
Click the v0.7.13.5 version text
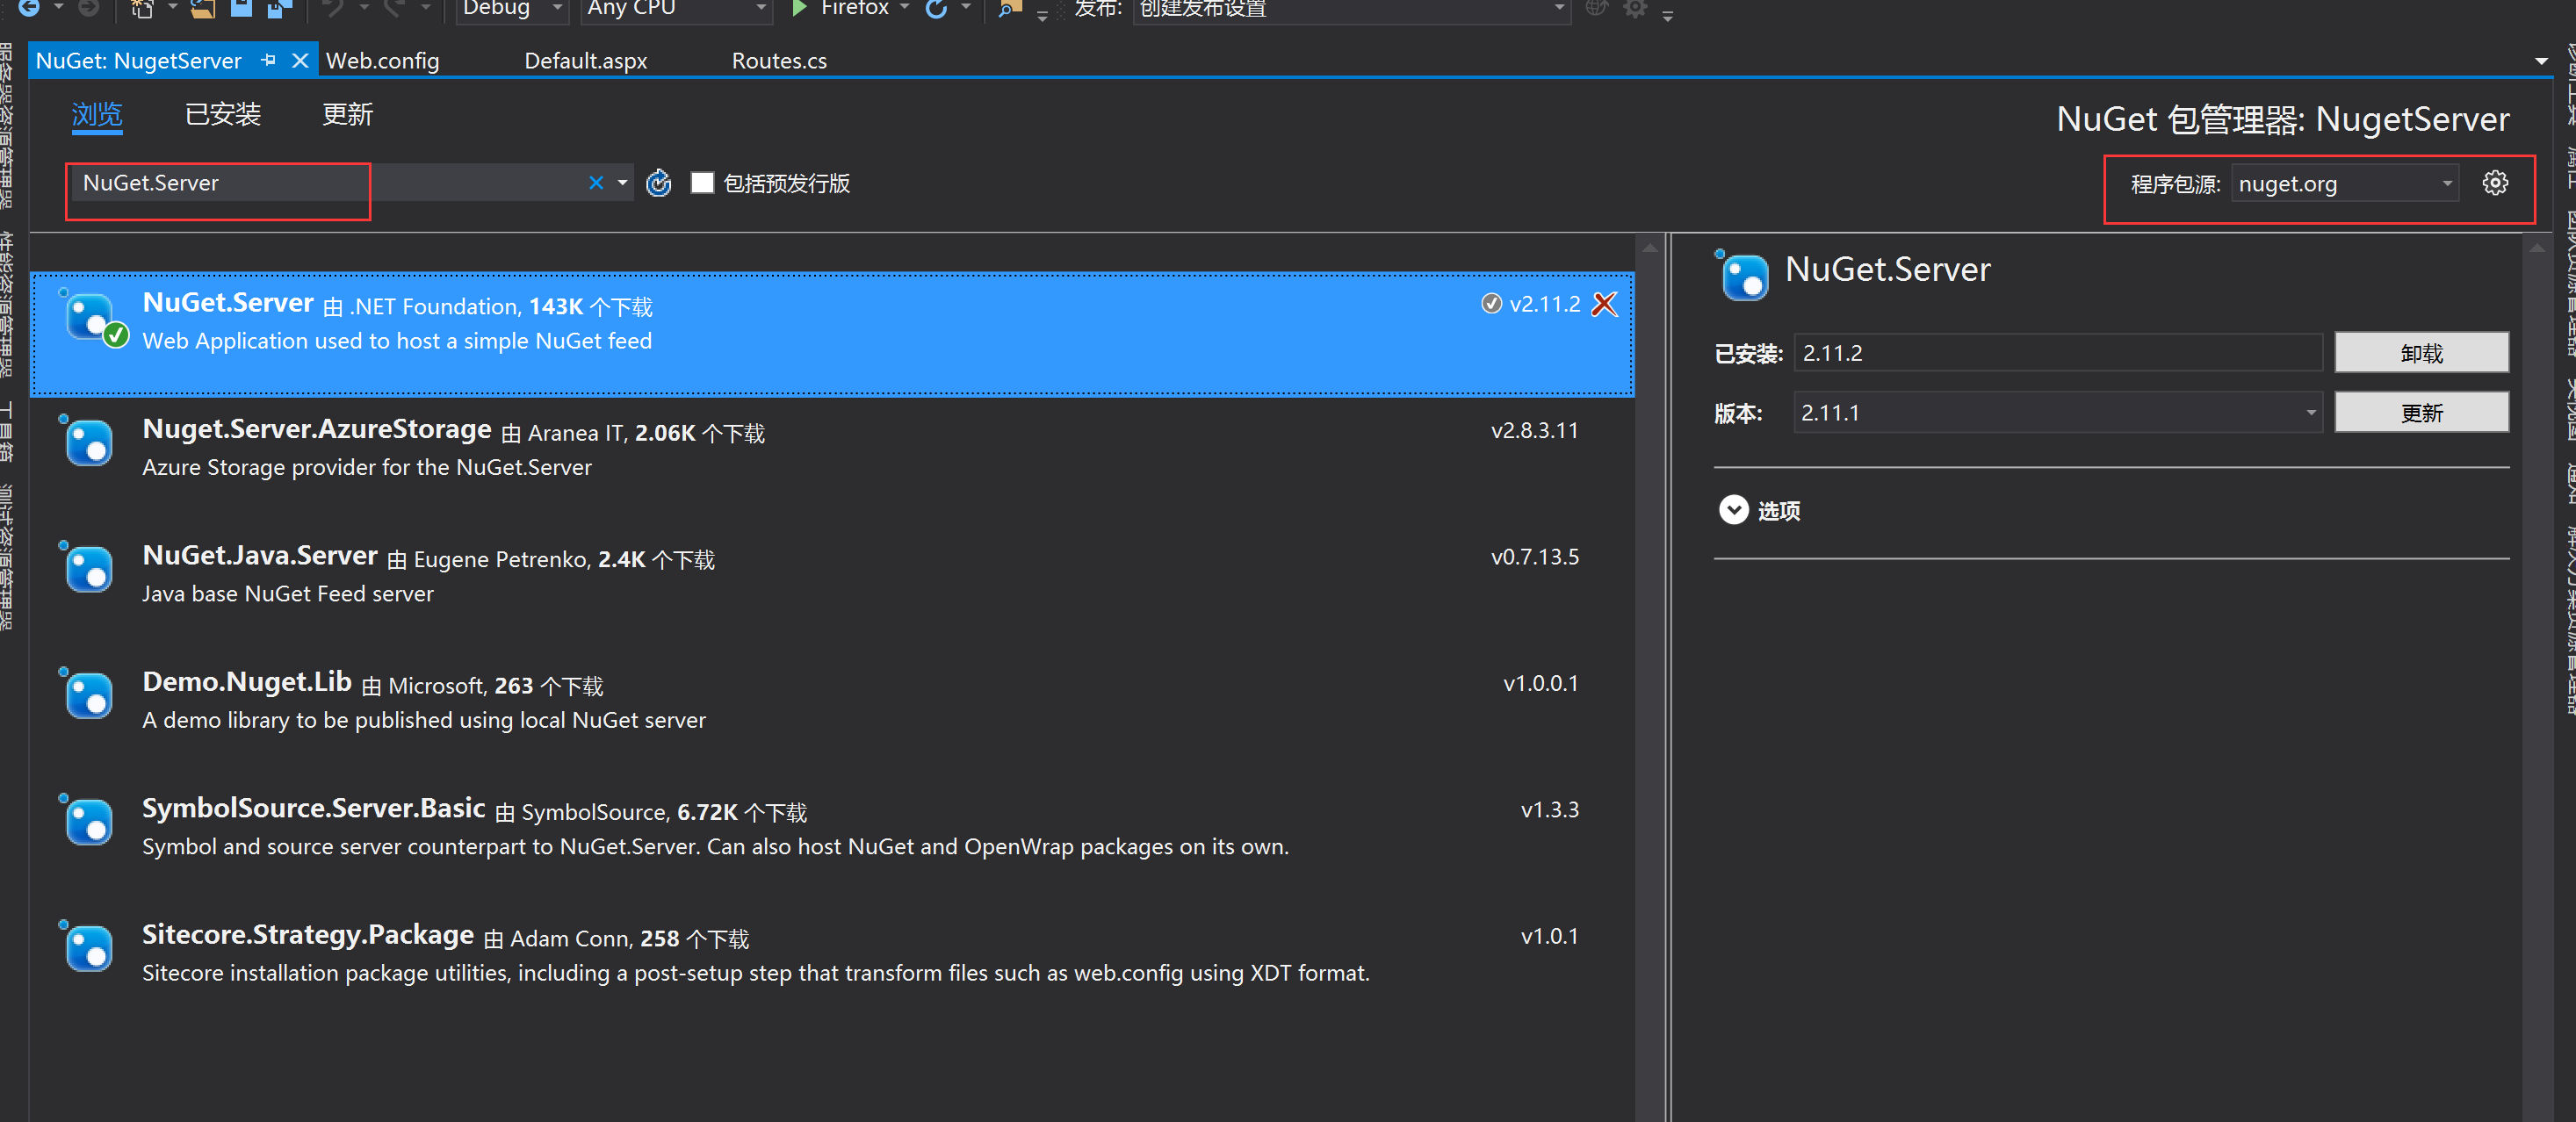tap(1534, 557)
